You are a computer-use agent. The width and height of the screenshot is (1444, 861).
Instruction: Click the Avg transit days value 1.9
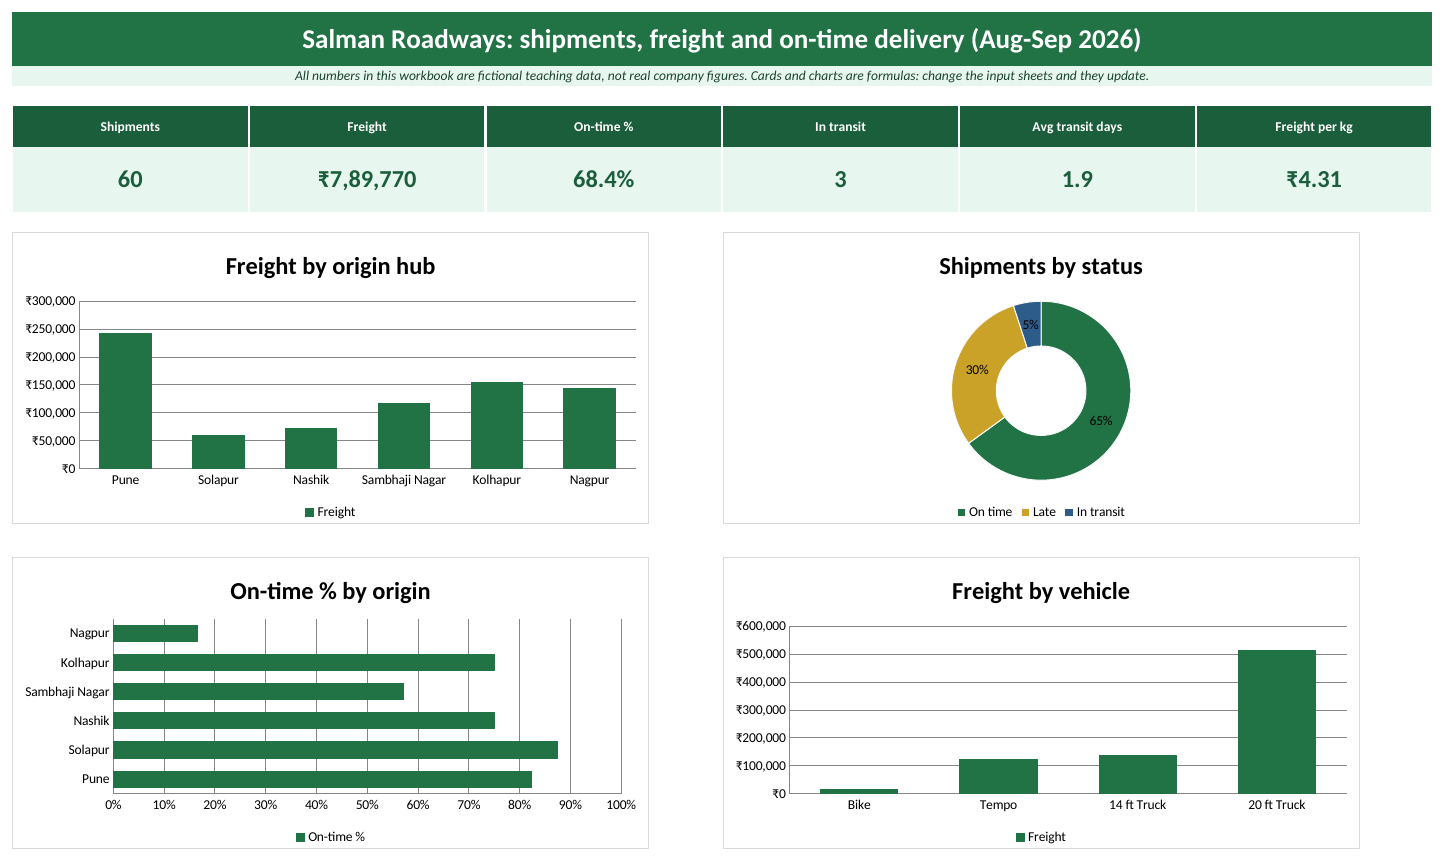pyautogui.click(x=1077, y=179)
